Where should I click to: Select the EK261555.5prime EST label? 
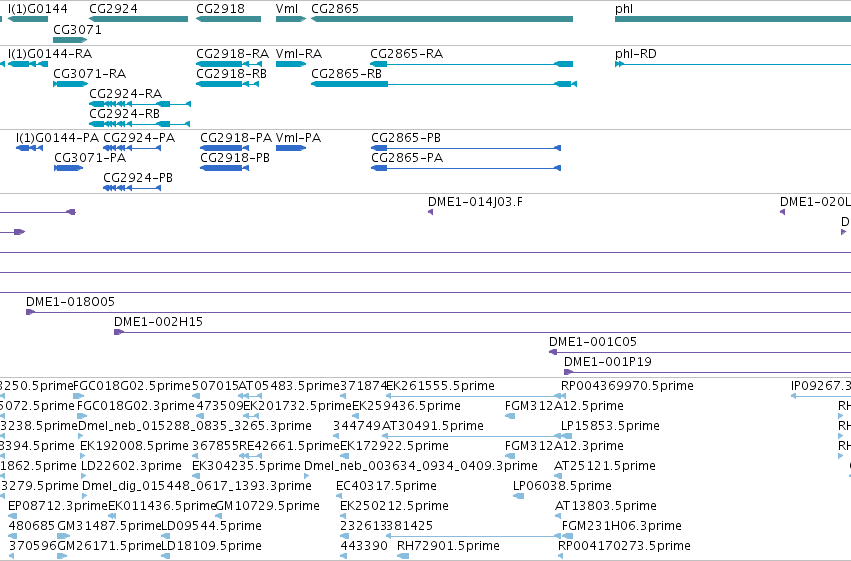(x=441, y=386)
